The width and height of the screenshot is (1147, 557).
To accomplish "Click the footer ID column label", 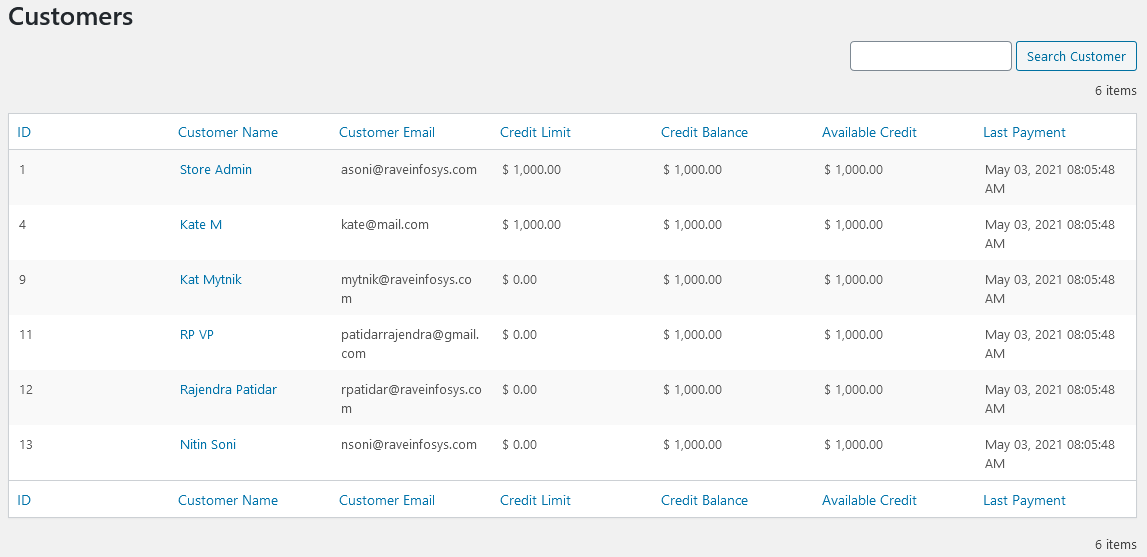I will click(24, 500).
